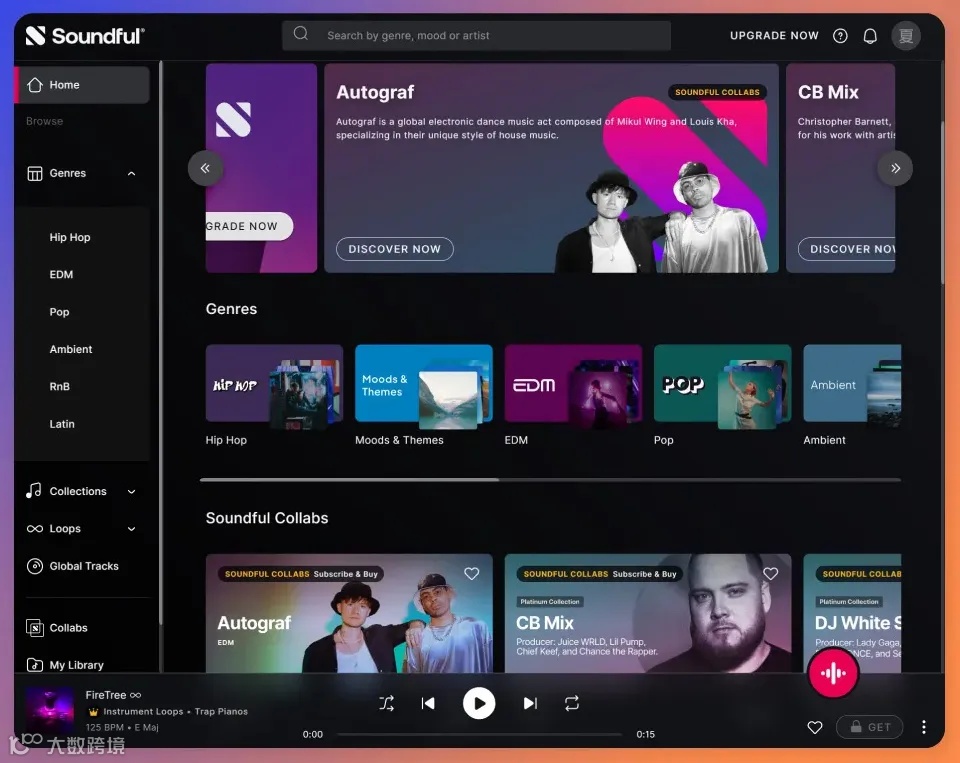Click the Soundful logo
This screenshot has width=960, height=763.
coord(85,36)
